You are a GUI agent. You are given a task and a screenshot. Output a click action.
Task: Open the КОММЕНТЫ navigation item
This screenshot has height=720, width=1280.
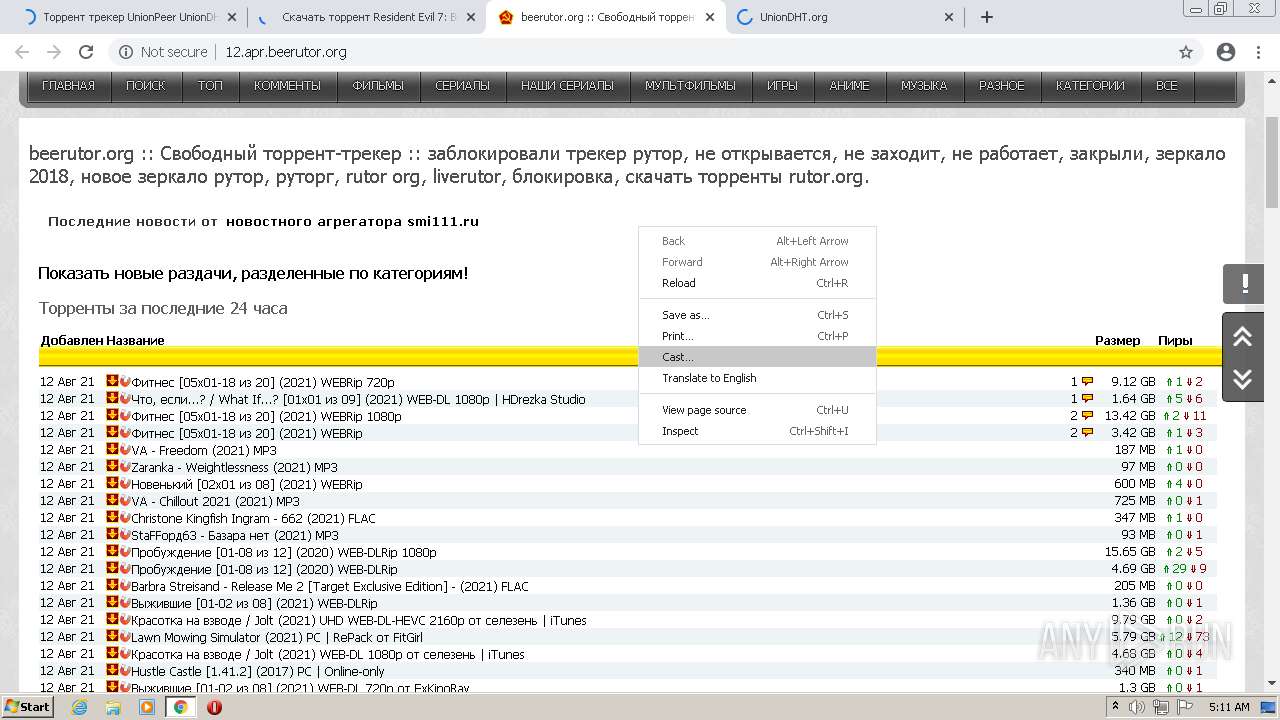click(288, 86)
